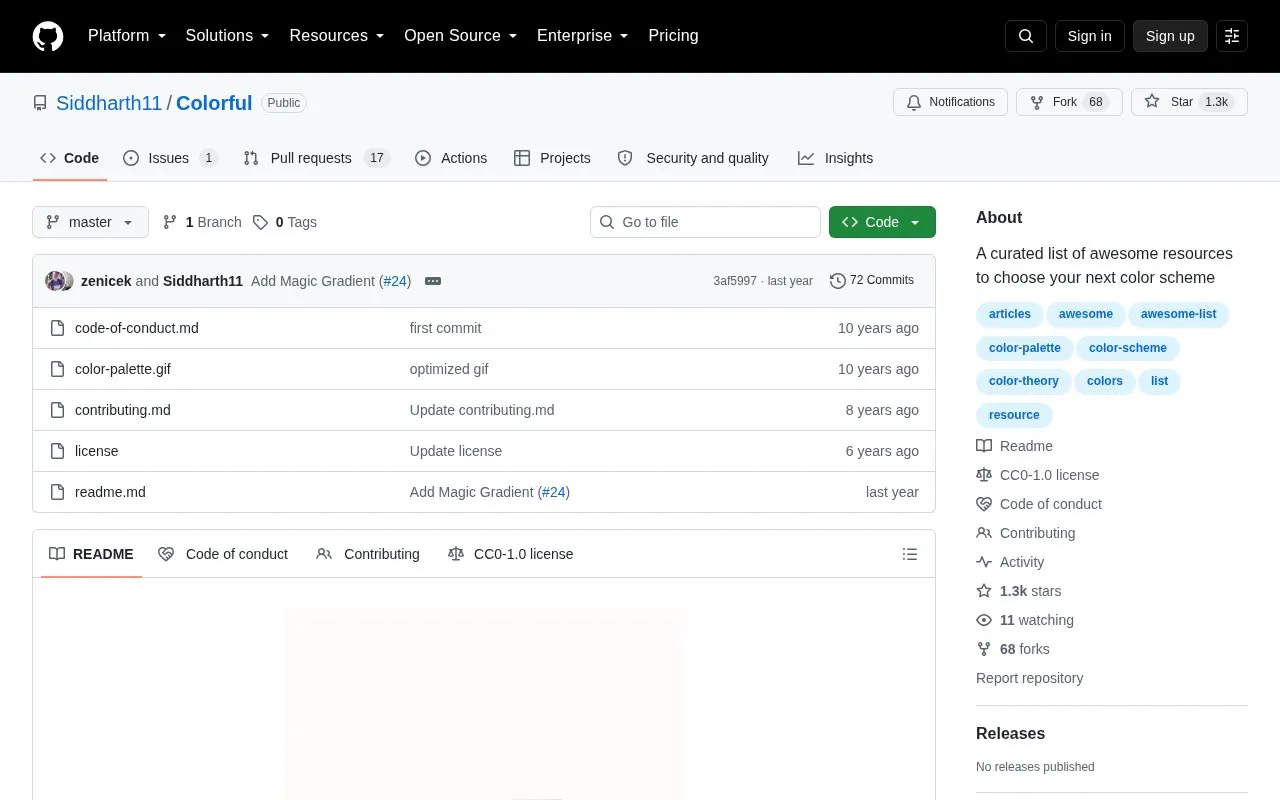Click the Sign in button

coord(1089,36)
